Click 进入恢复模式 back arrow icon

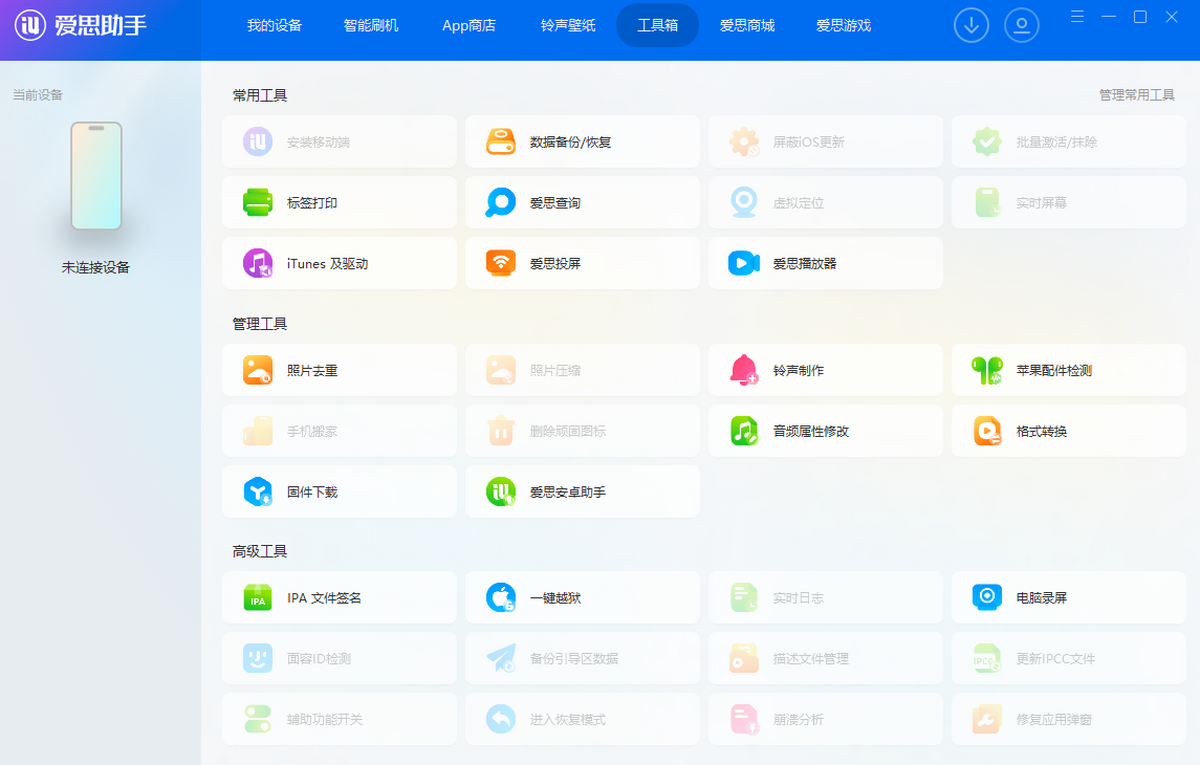tap(501, 719)
